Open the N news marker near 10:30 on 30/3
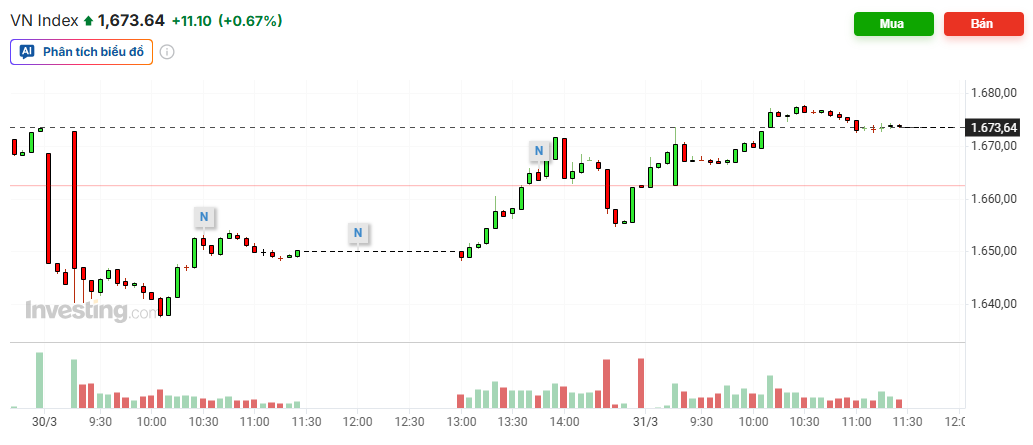1033x445 pixels. 204,216
